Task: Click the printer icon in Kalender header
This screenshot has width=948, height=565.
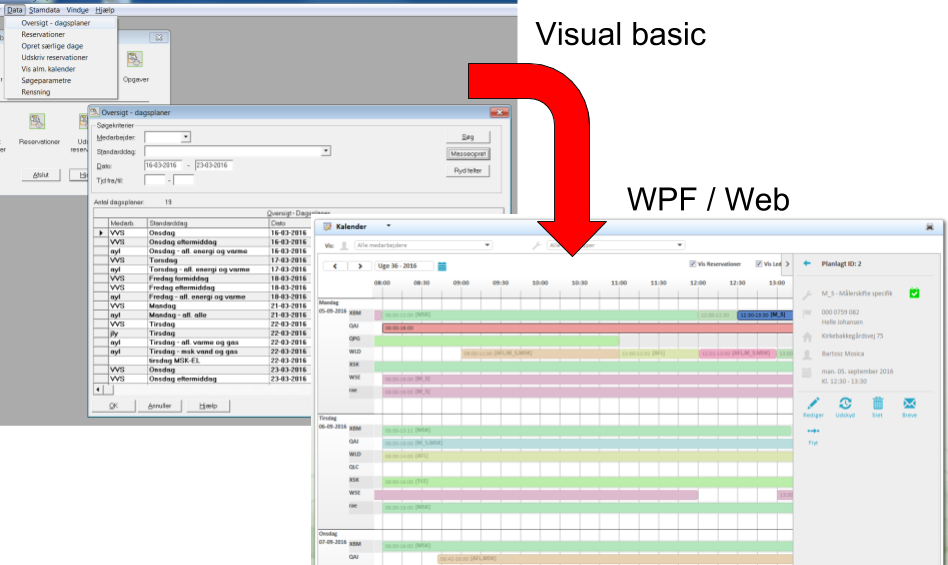Action: pyautogui.click(x=929, y=227)
